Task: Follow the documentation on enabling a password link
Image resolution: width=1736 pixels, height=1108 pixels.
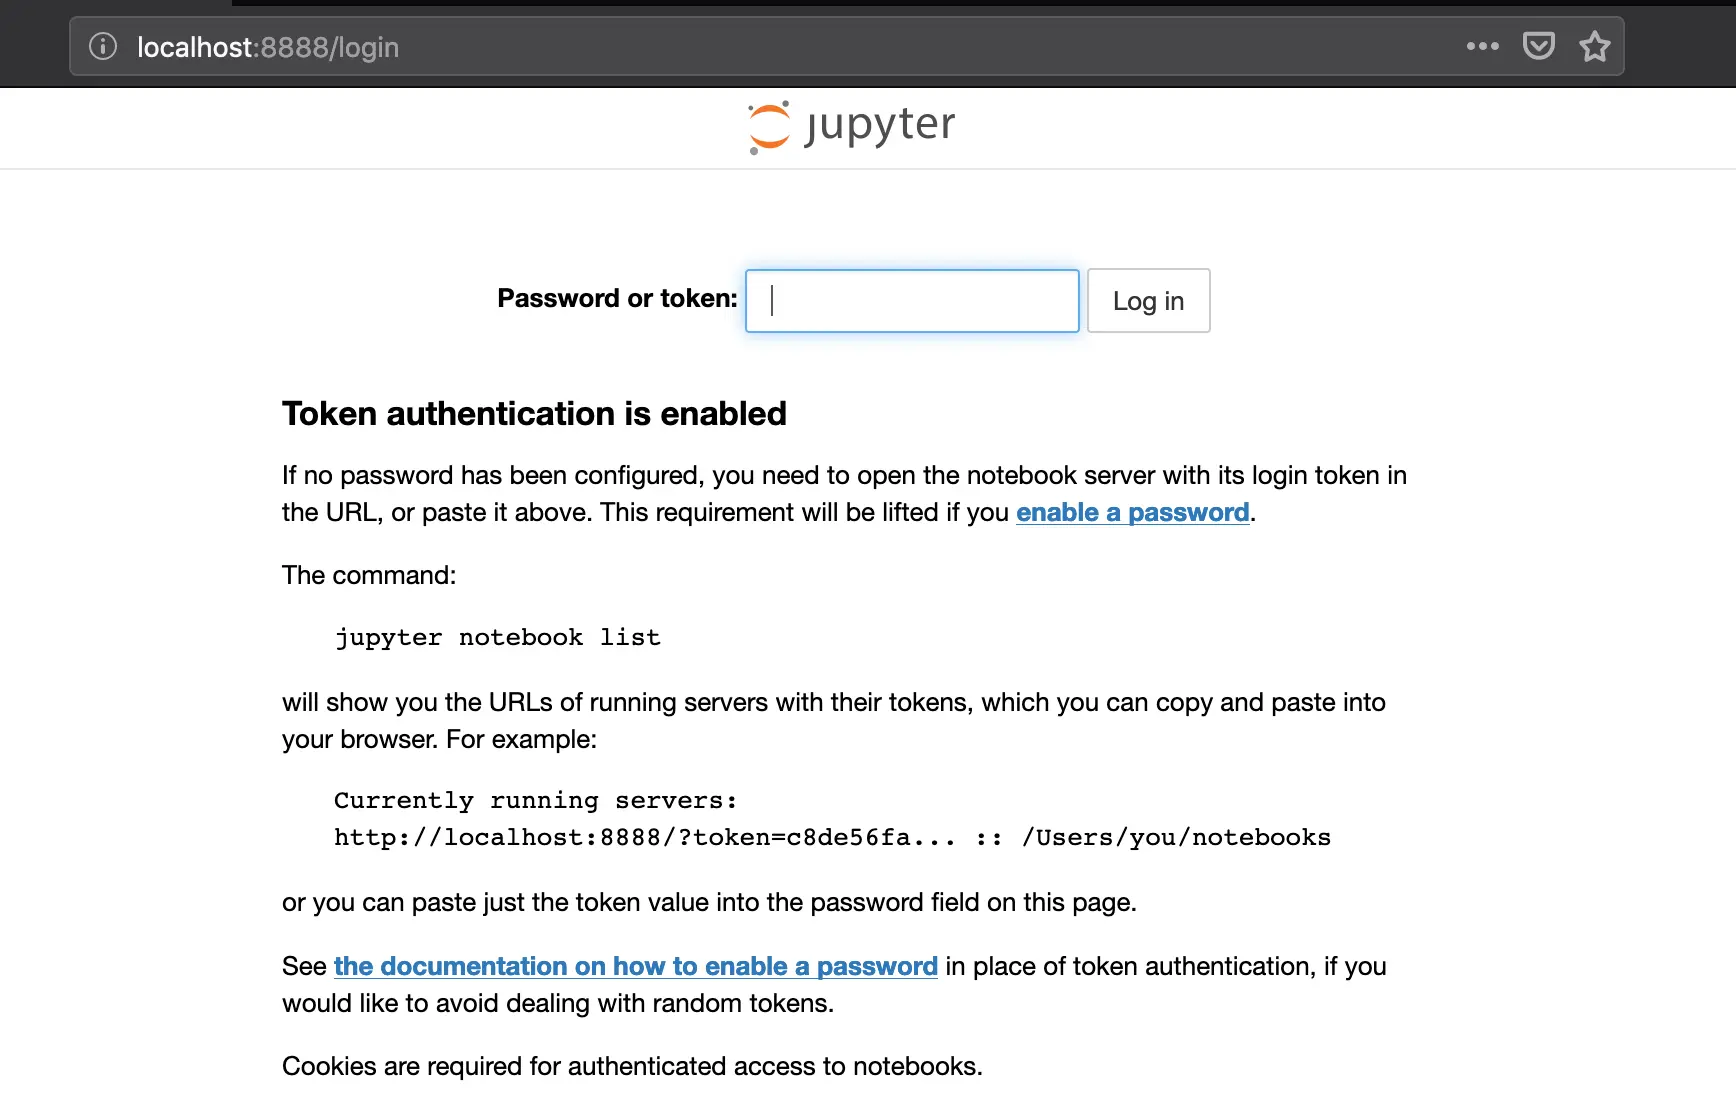Action: point(635,966)
